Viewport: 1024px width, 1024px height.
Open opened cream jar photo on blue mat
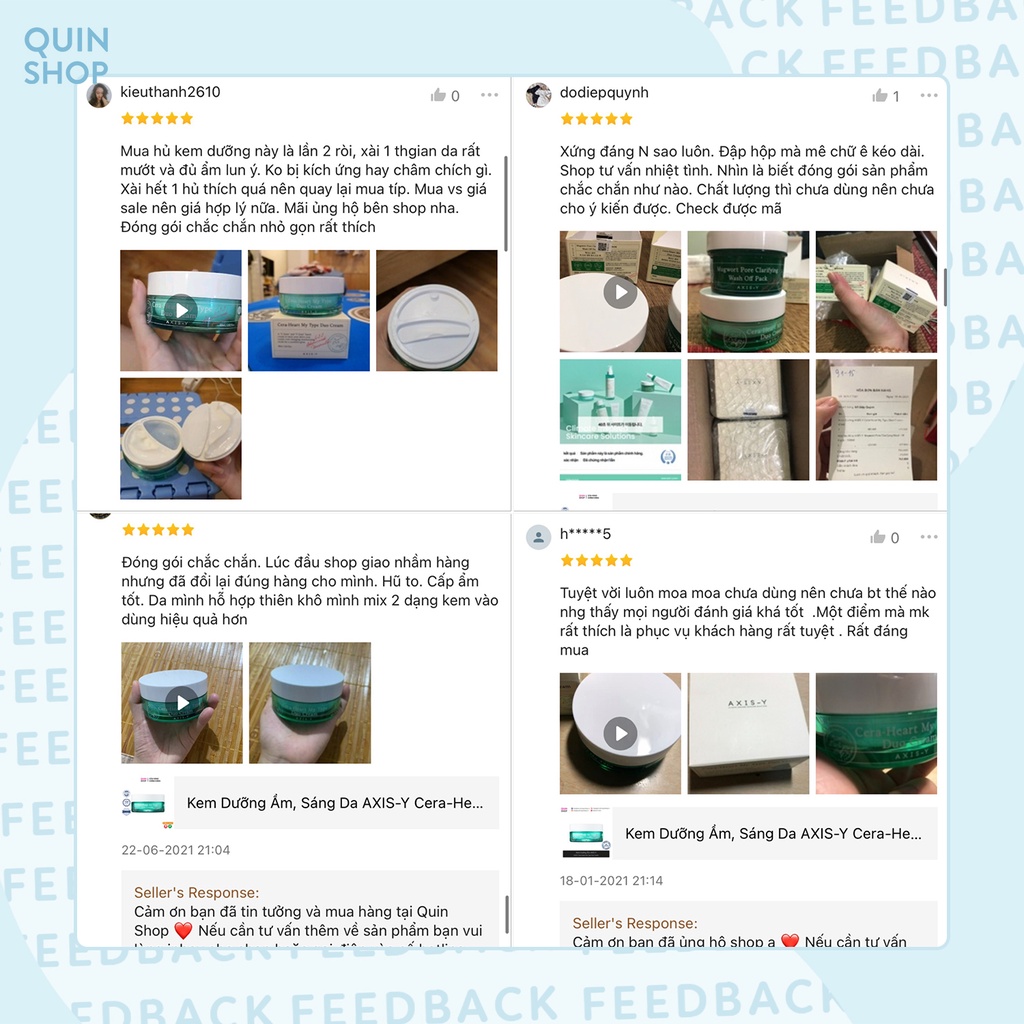[x=181, y=439]
